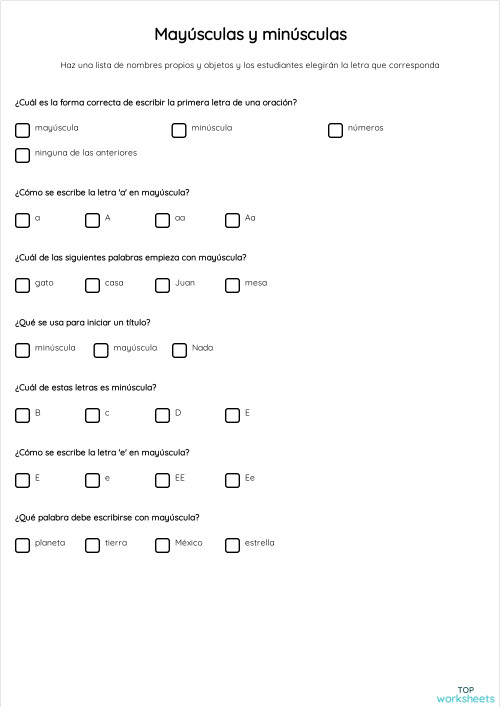Mark 'mayúscula' for starting a title
Screen dimensions: 500x707
[101, 350]
